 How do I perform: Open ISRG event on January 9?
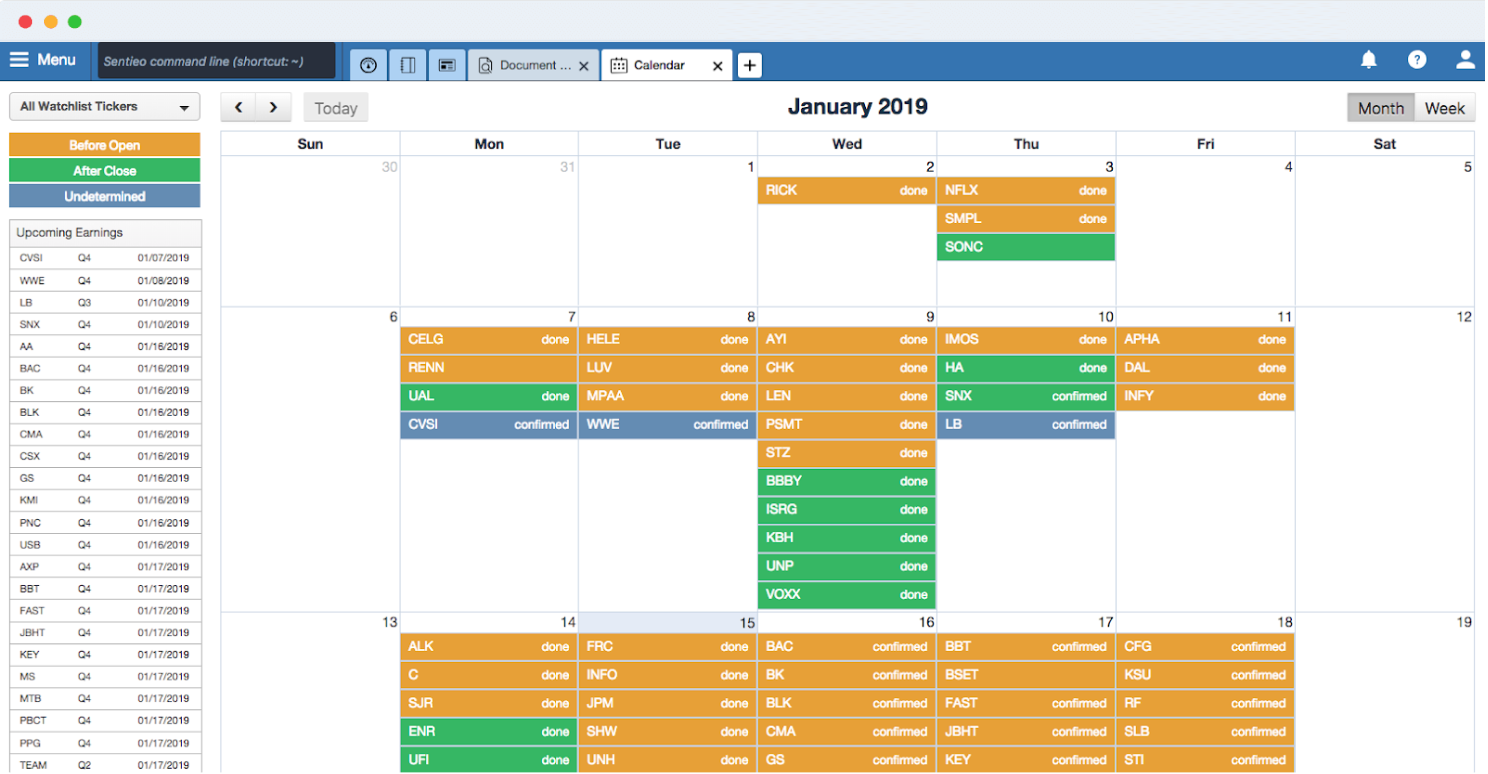(847, 510)
